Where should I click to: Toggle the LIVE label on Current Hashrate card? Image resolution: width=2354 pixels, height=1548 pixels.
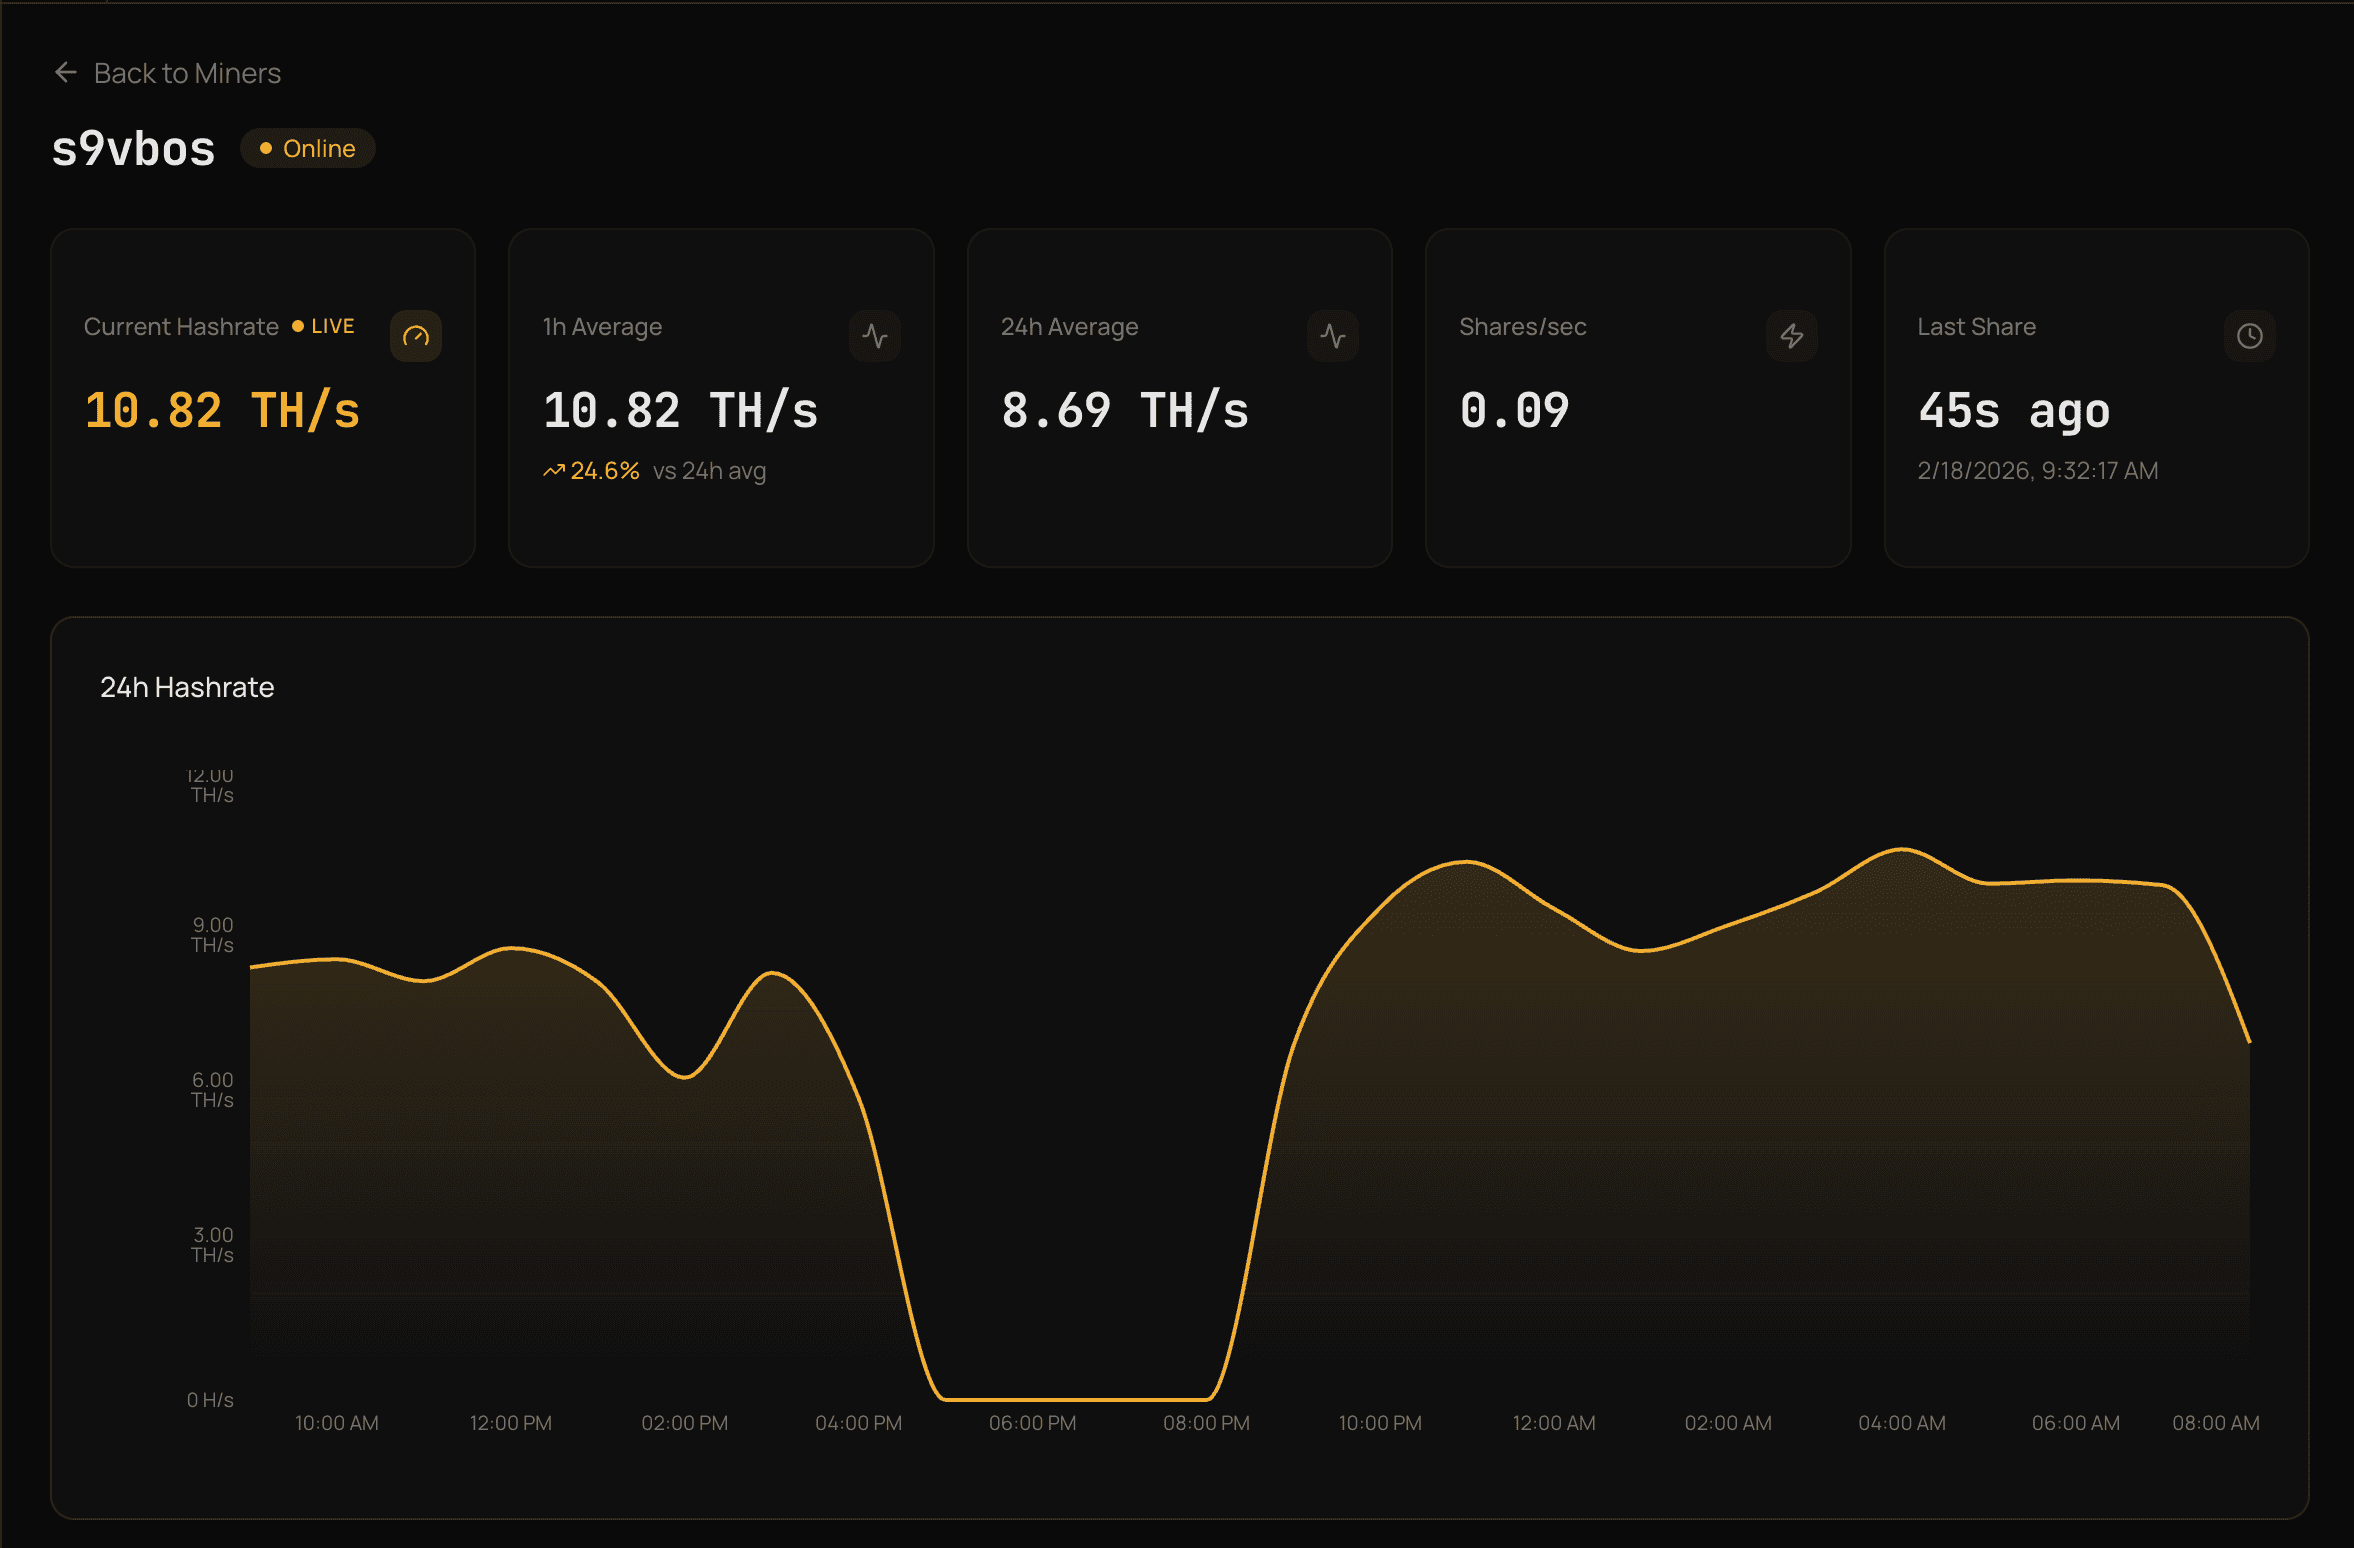(x=331, y=325)
